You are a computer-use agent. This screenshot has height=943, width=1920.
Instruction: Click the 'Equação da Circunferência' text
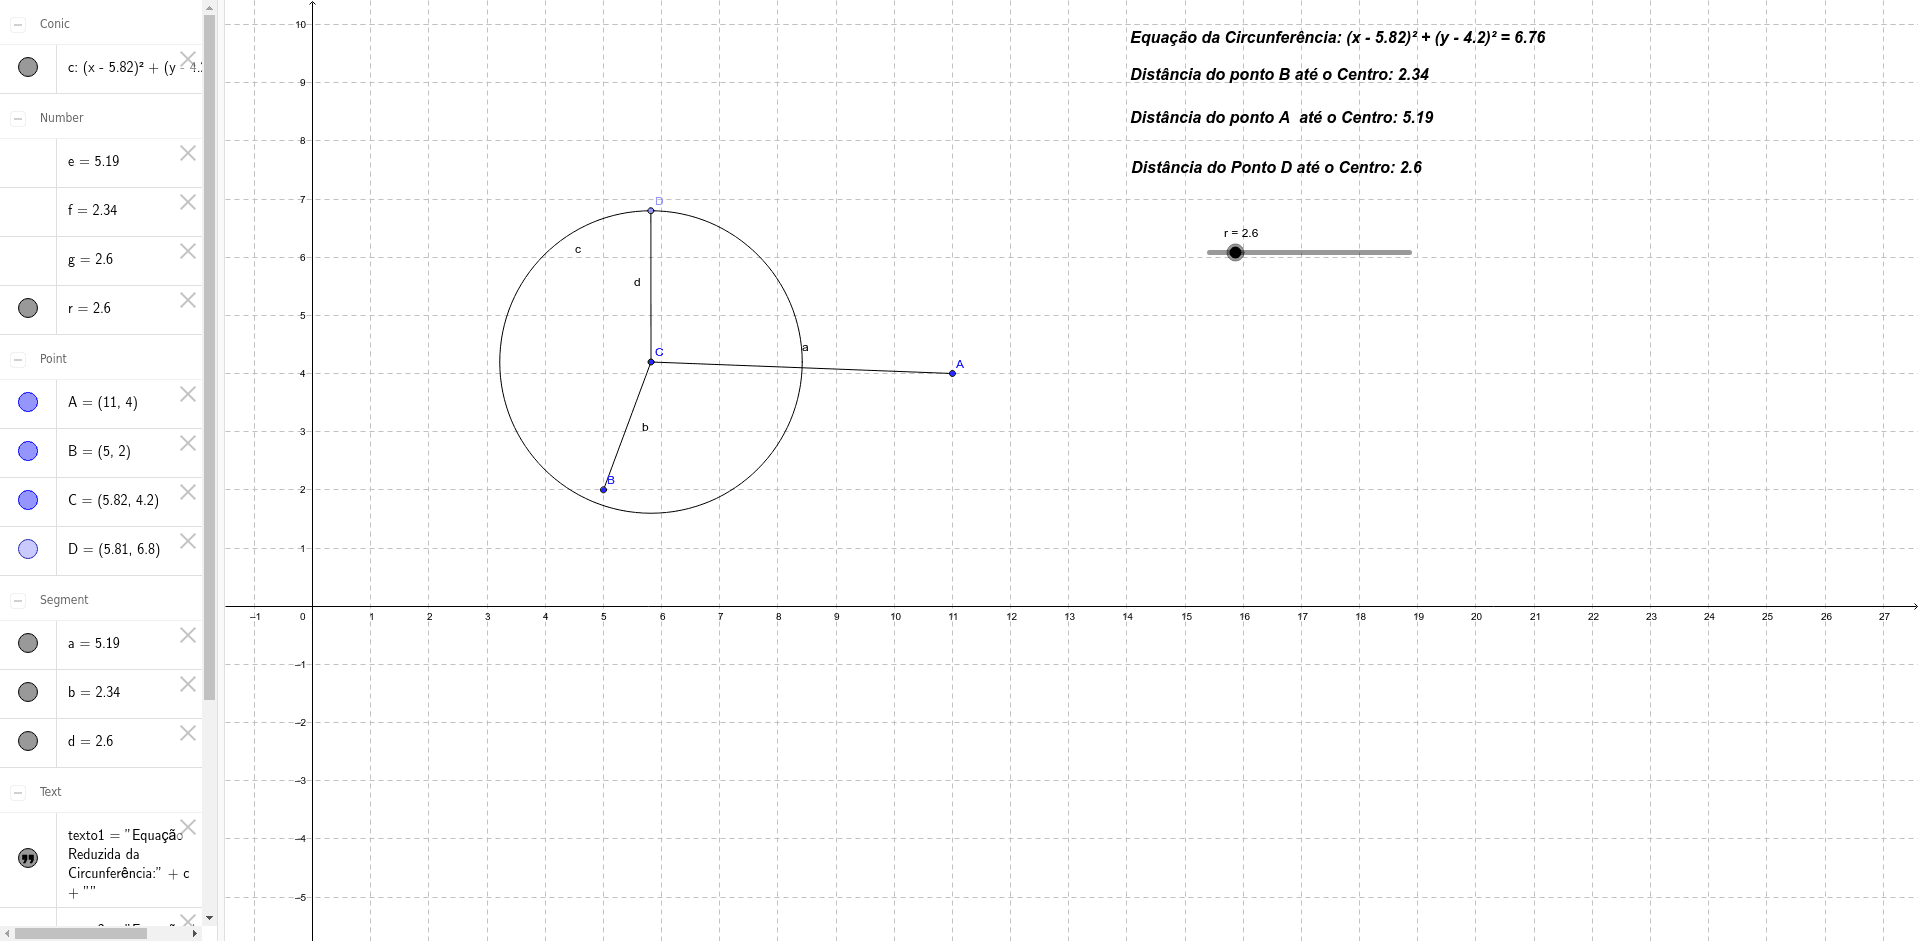(1338, 38)
